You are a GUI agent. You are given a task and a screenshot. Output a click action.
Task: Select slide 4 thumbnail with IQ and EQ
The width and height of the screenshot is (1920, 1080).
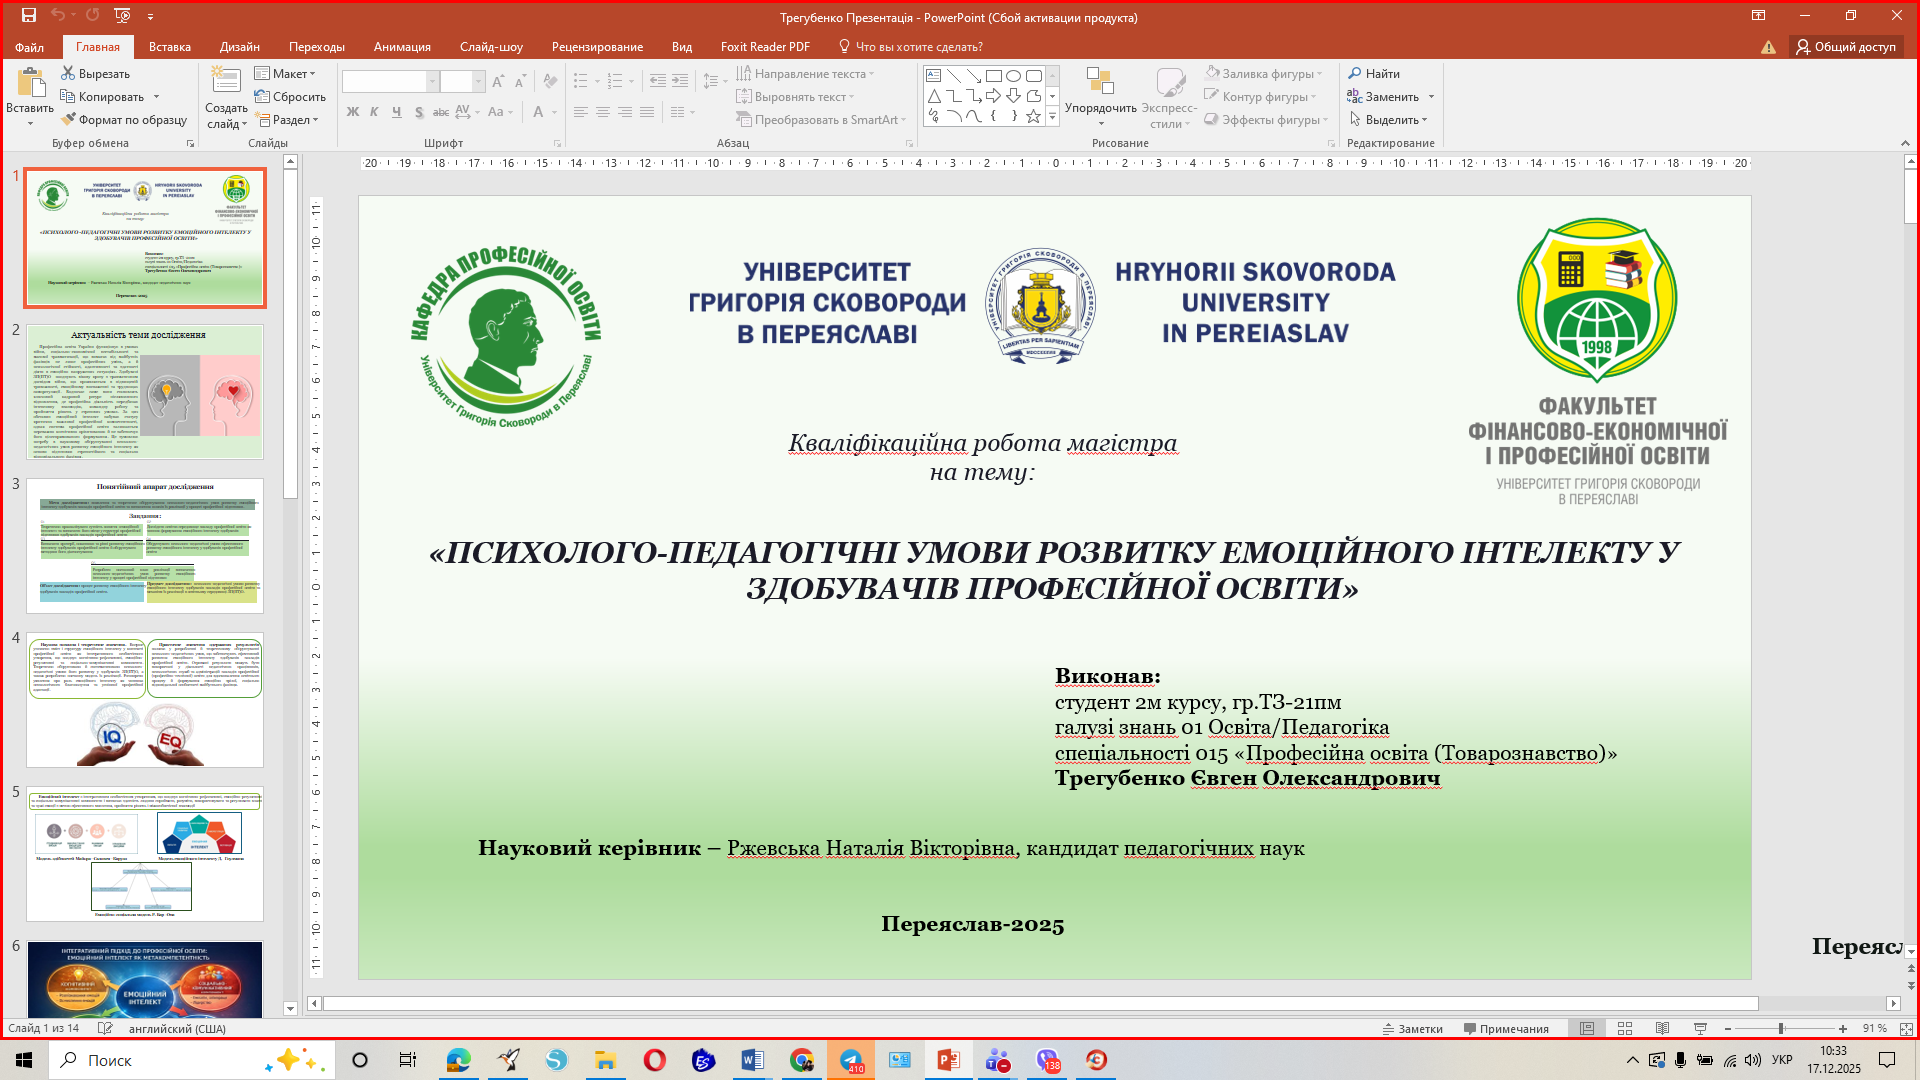[x=145, y=700]
